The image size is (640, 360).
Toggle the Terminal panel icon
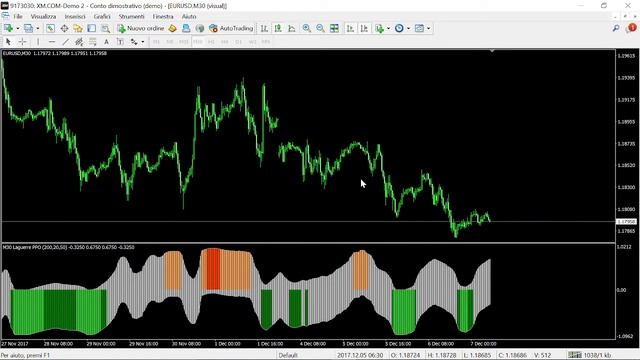[91, 28]
